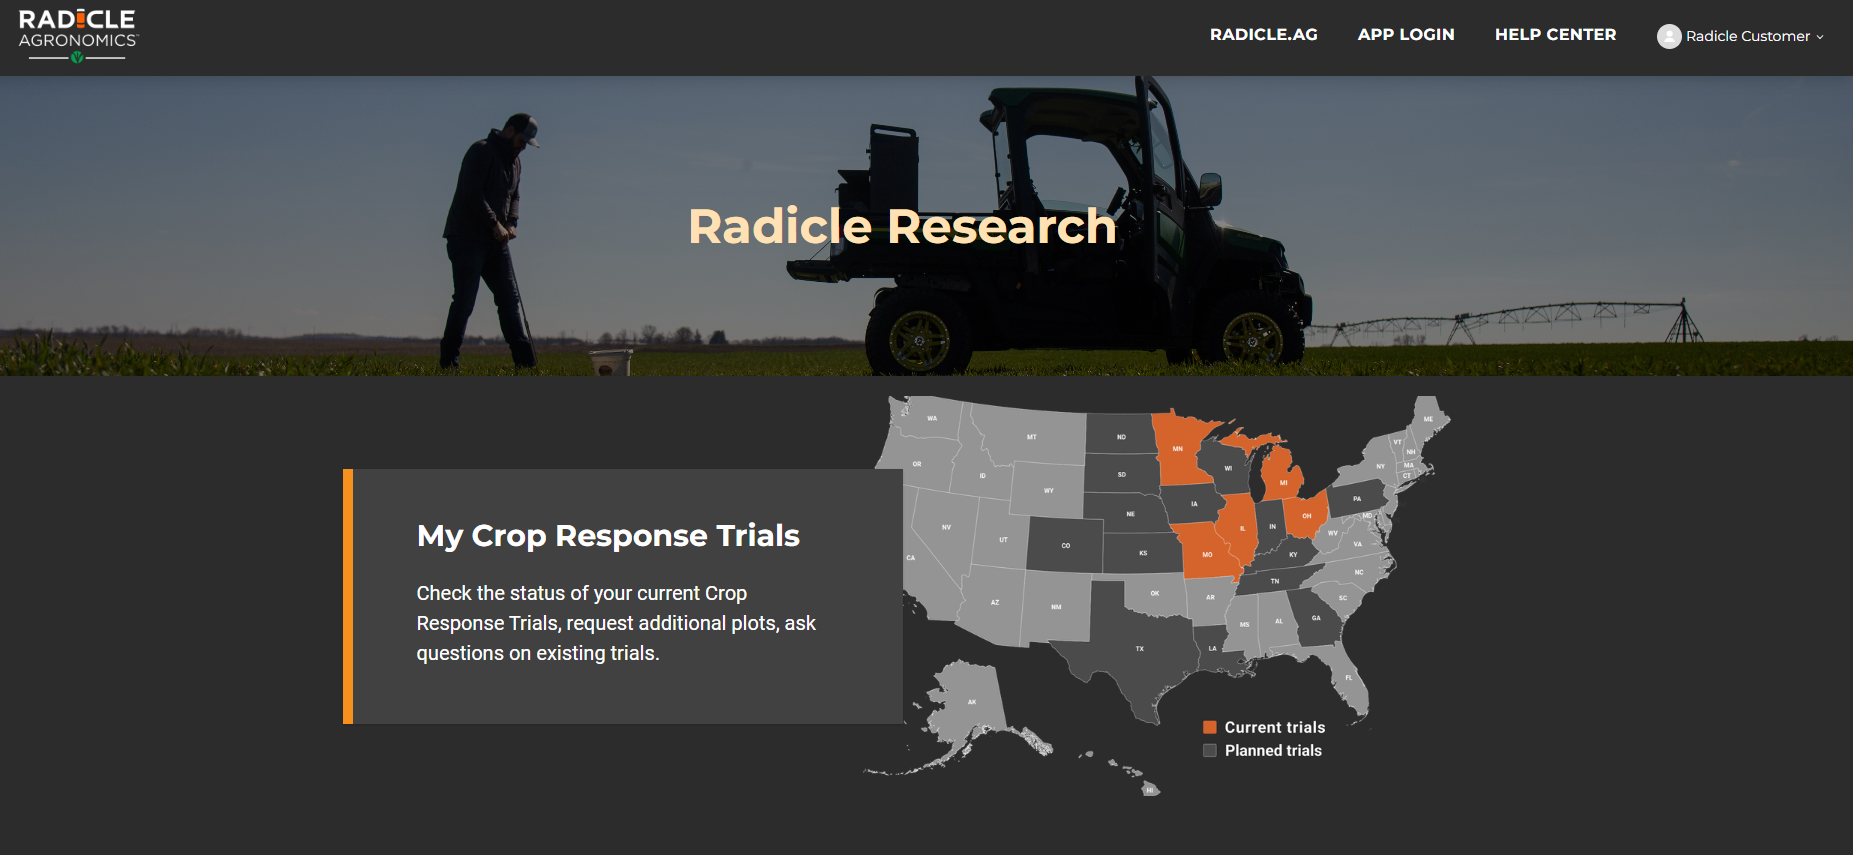1853x855 pixels.
Task: Select Alaska (AK) on the map
Action: coord(971,702)
